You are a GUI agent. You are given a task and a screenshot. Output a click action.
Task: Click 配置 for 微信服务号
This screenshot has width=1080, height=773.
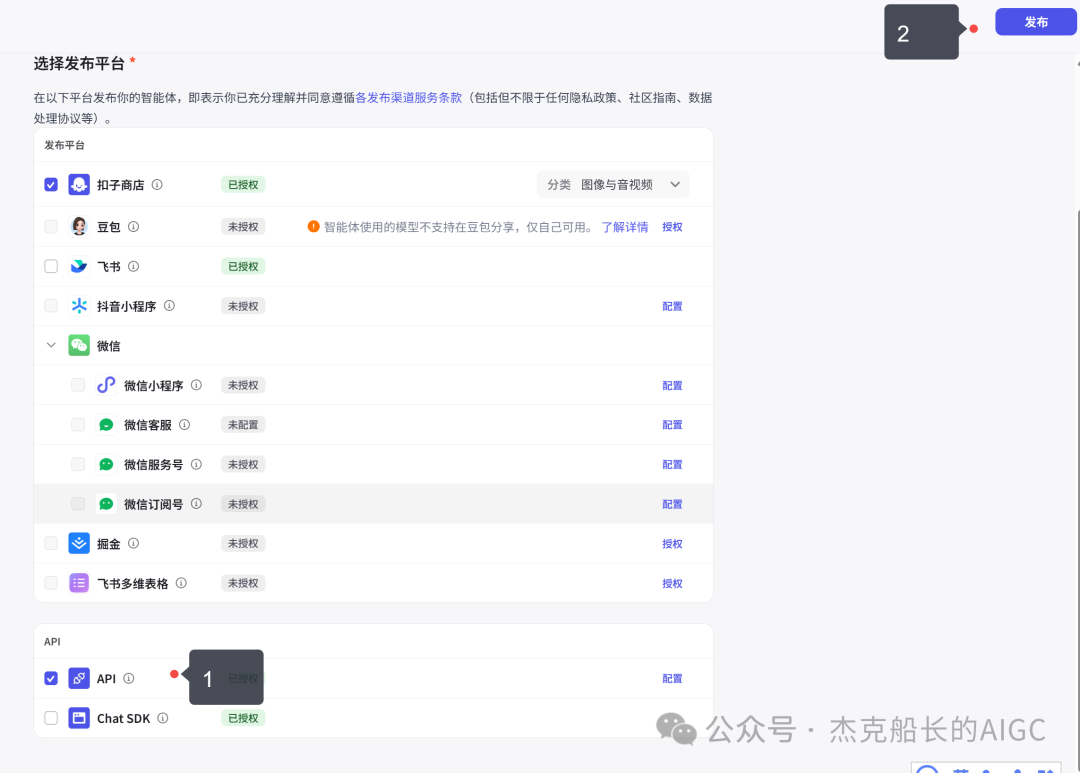[672, 464]
